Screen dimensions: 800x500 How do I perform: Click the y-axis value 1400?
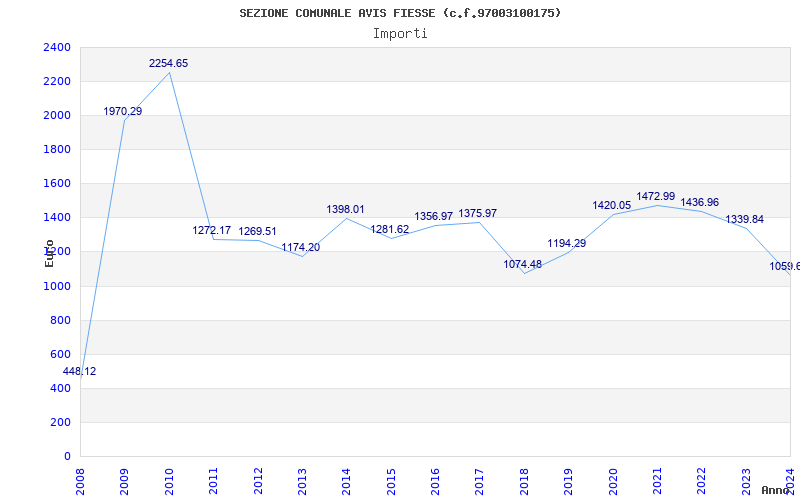click(x=57, y=218)
